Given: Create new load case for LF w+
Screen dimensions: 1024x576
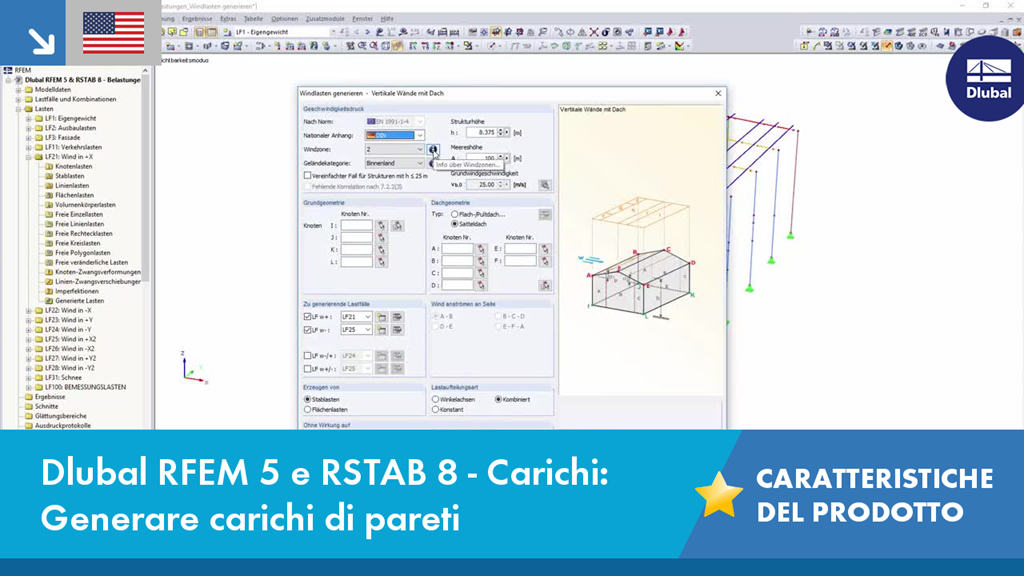Looking at the screenshot, I should 381,317.
